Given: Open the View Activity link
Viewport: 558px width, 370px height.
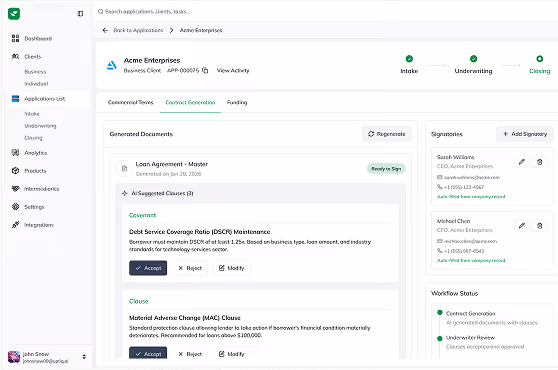Looking at the screenshot, I should pos(233,70).
